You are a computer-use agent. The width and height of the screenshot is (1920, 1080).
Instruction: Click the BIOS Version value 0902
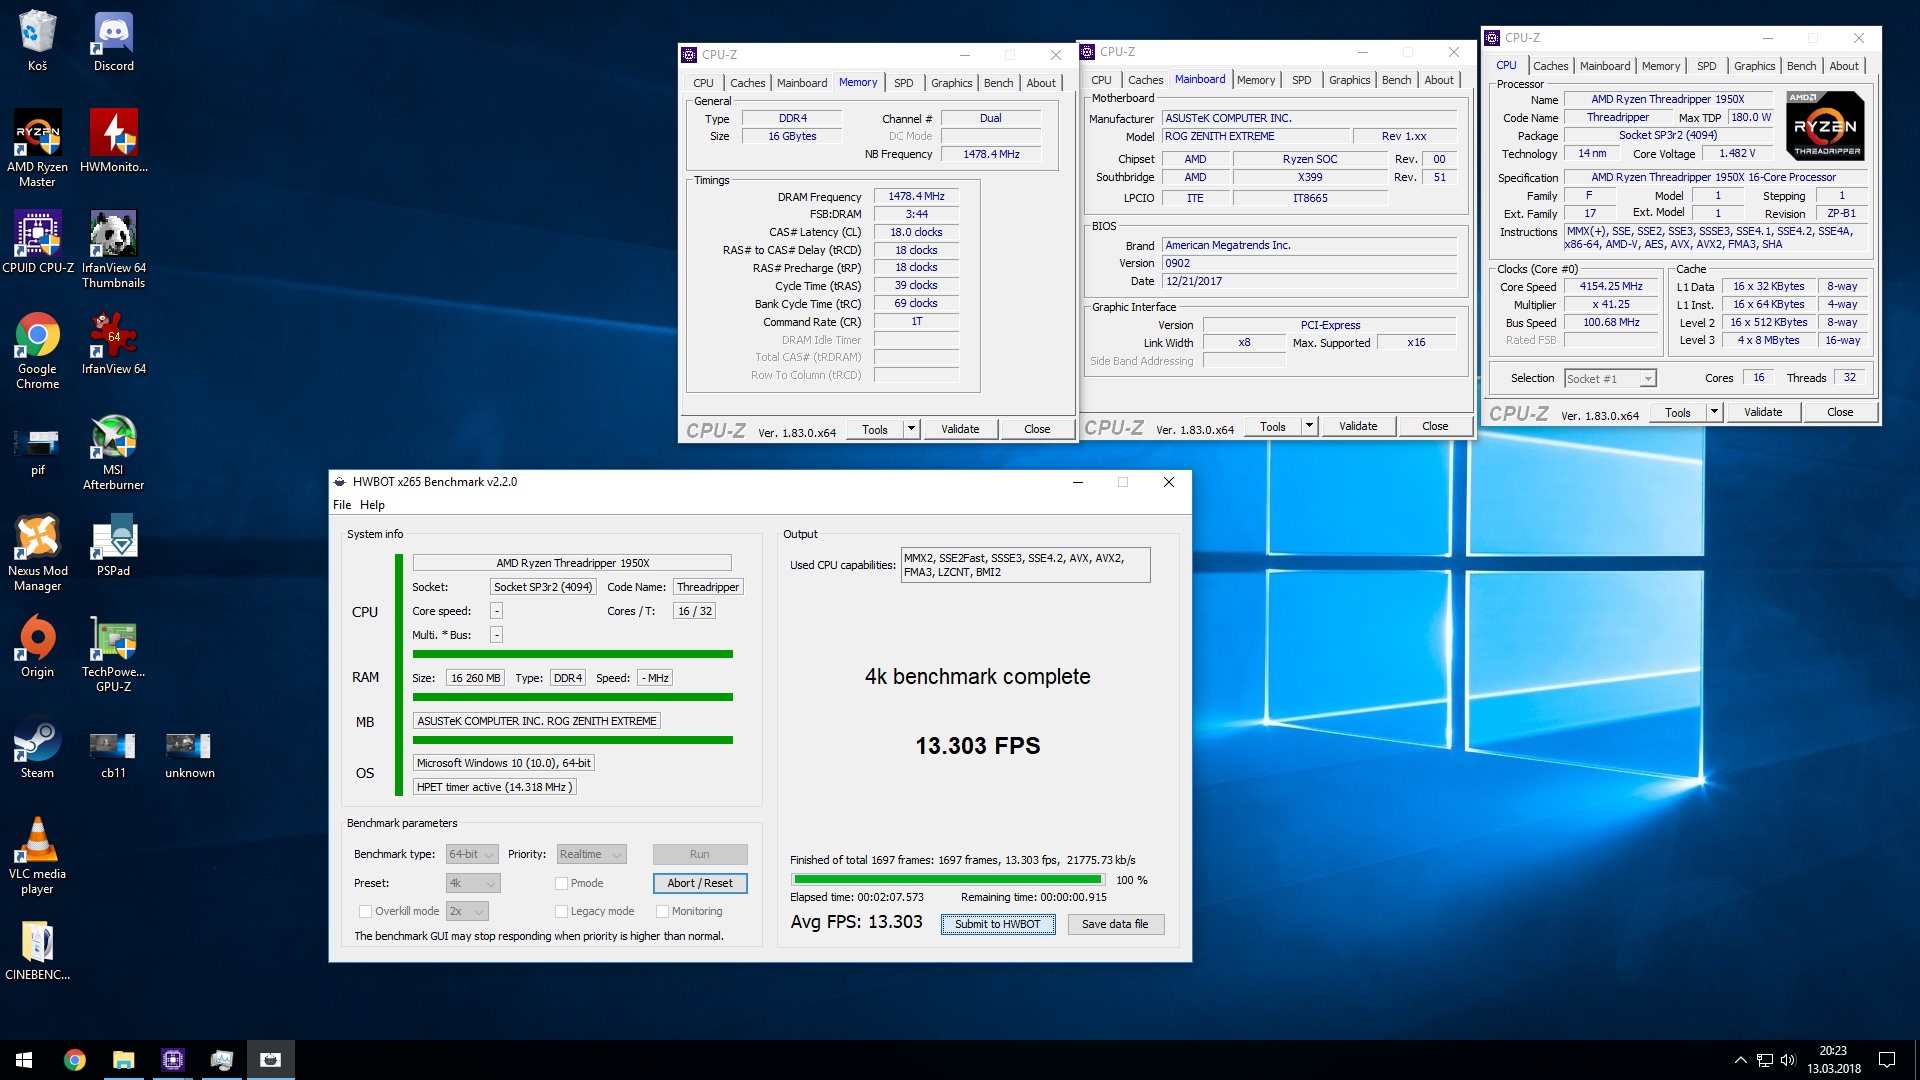coord(1310,263)
